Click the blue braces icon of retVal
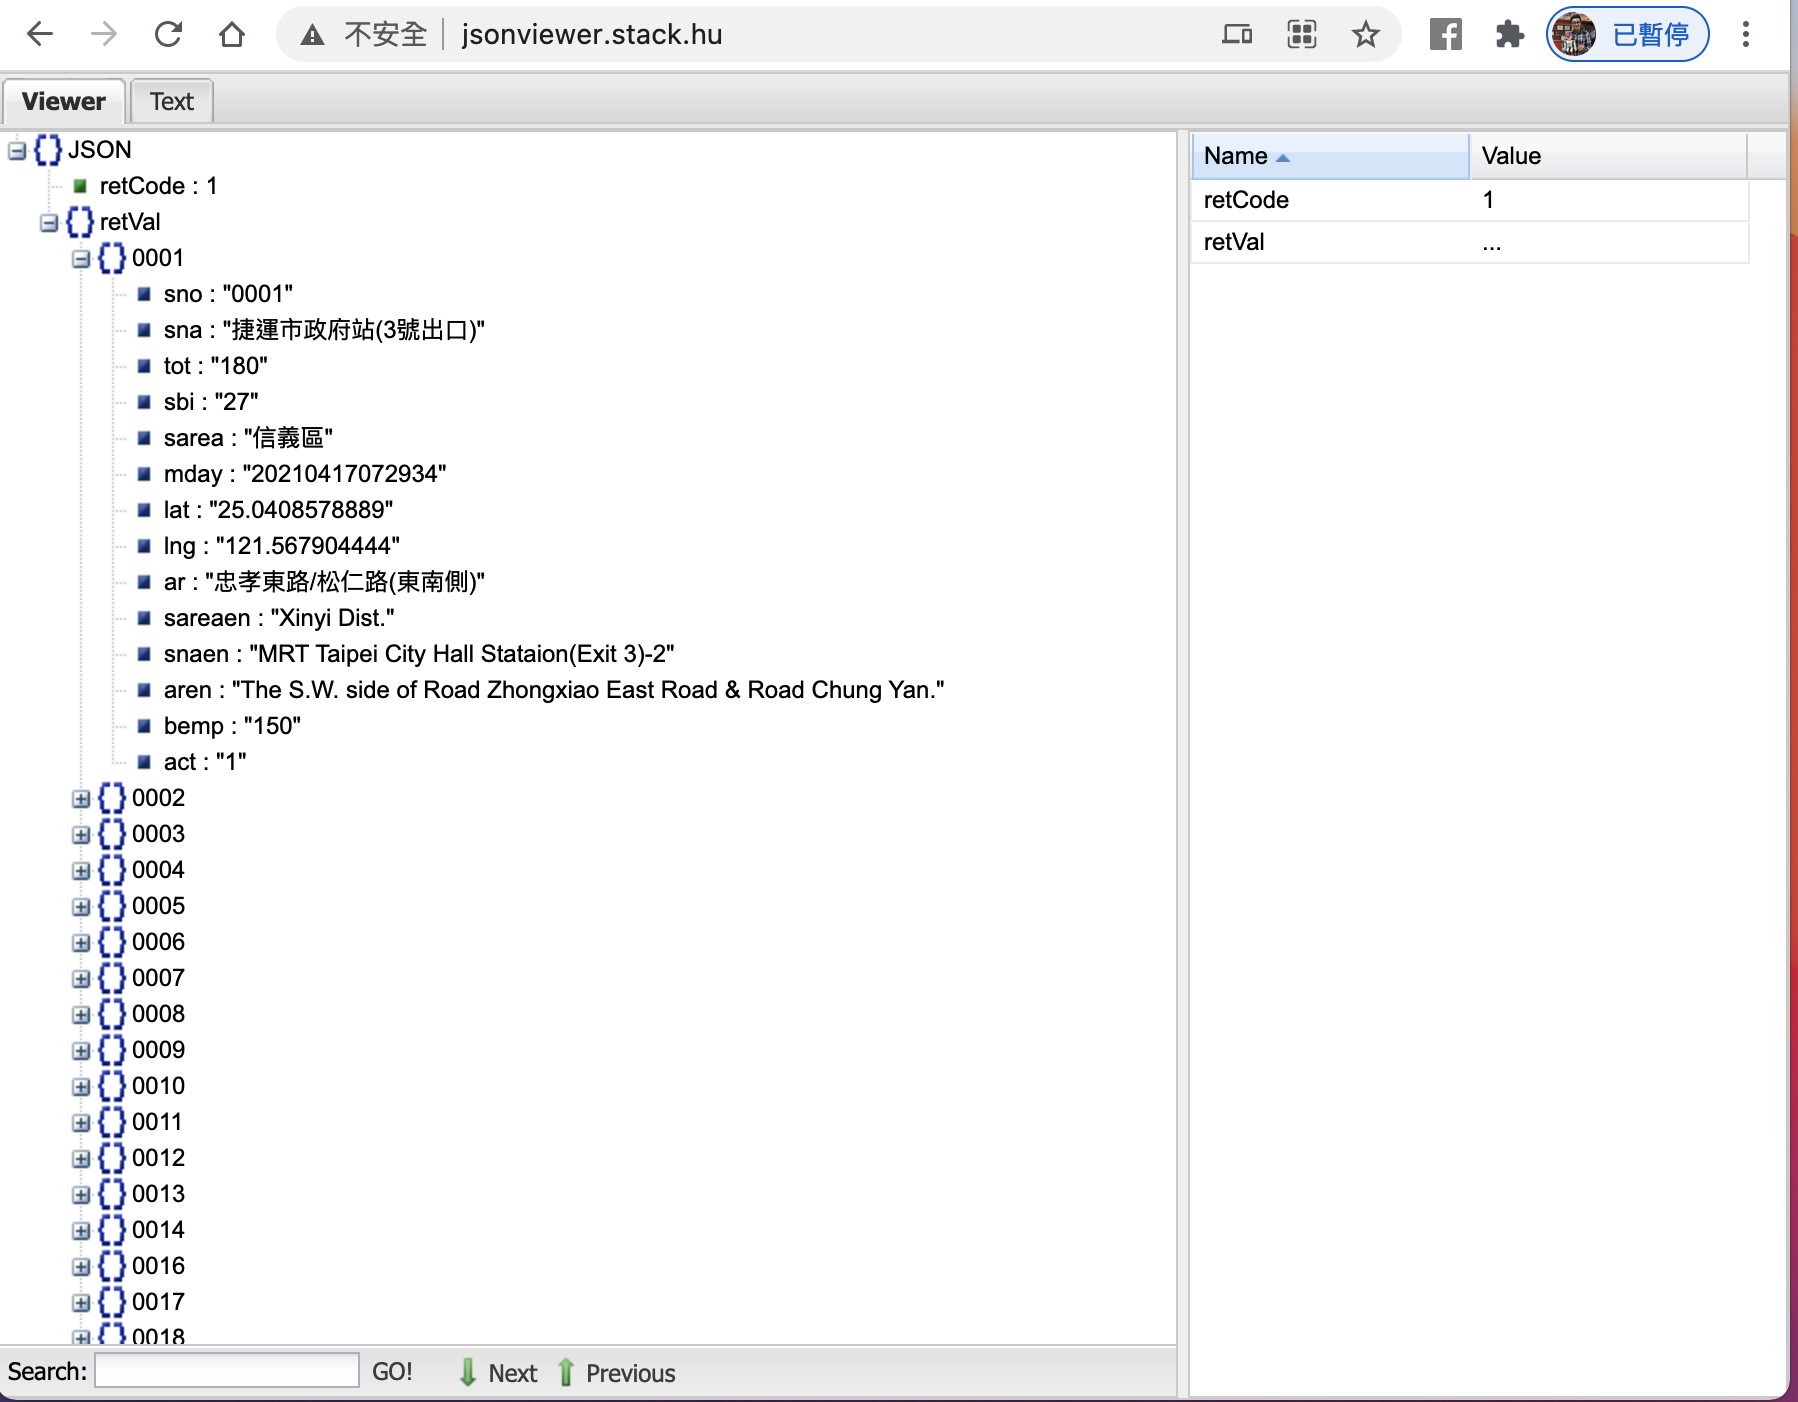The height and width of the screenshot is (1402, 1798). [80, 222]
